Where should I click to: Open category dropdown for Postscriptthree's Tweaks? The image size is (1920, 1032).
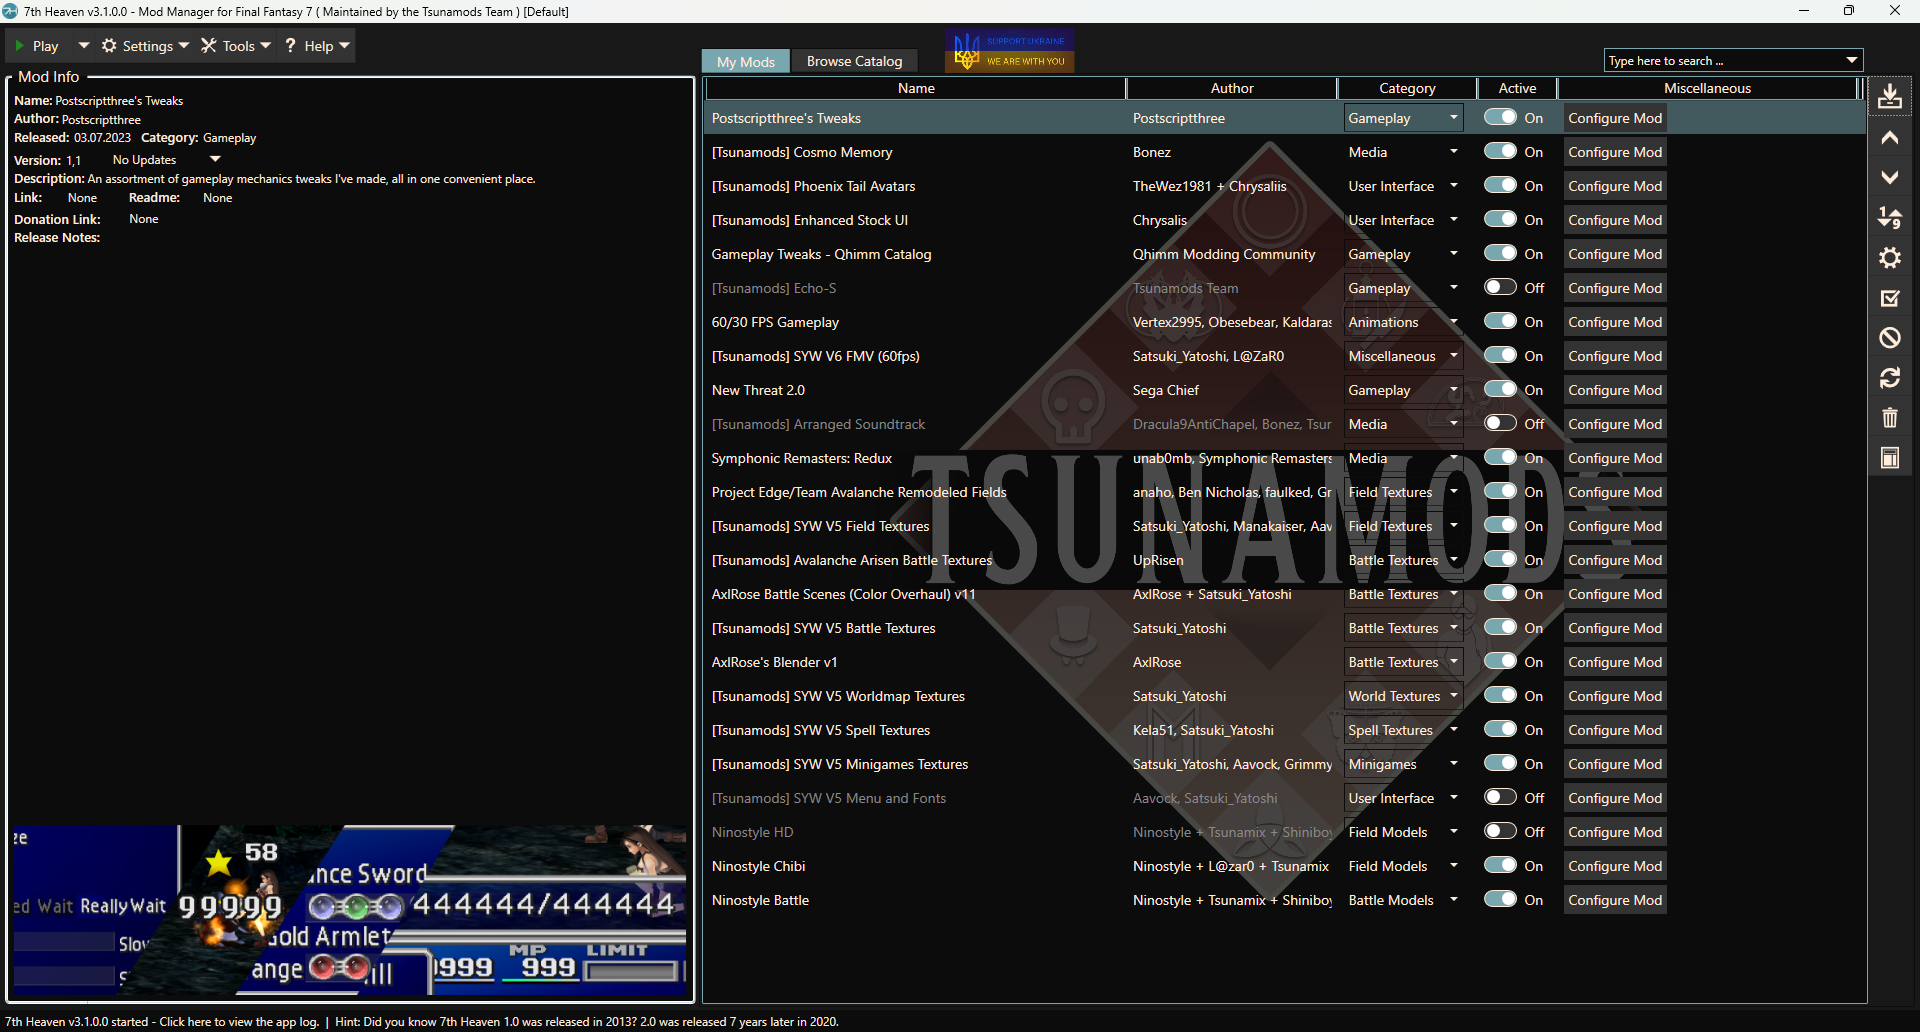[1453, 118]
